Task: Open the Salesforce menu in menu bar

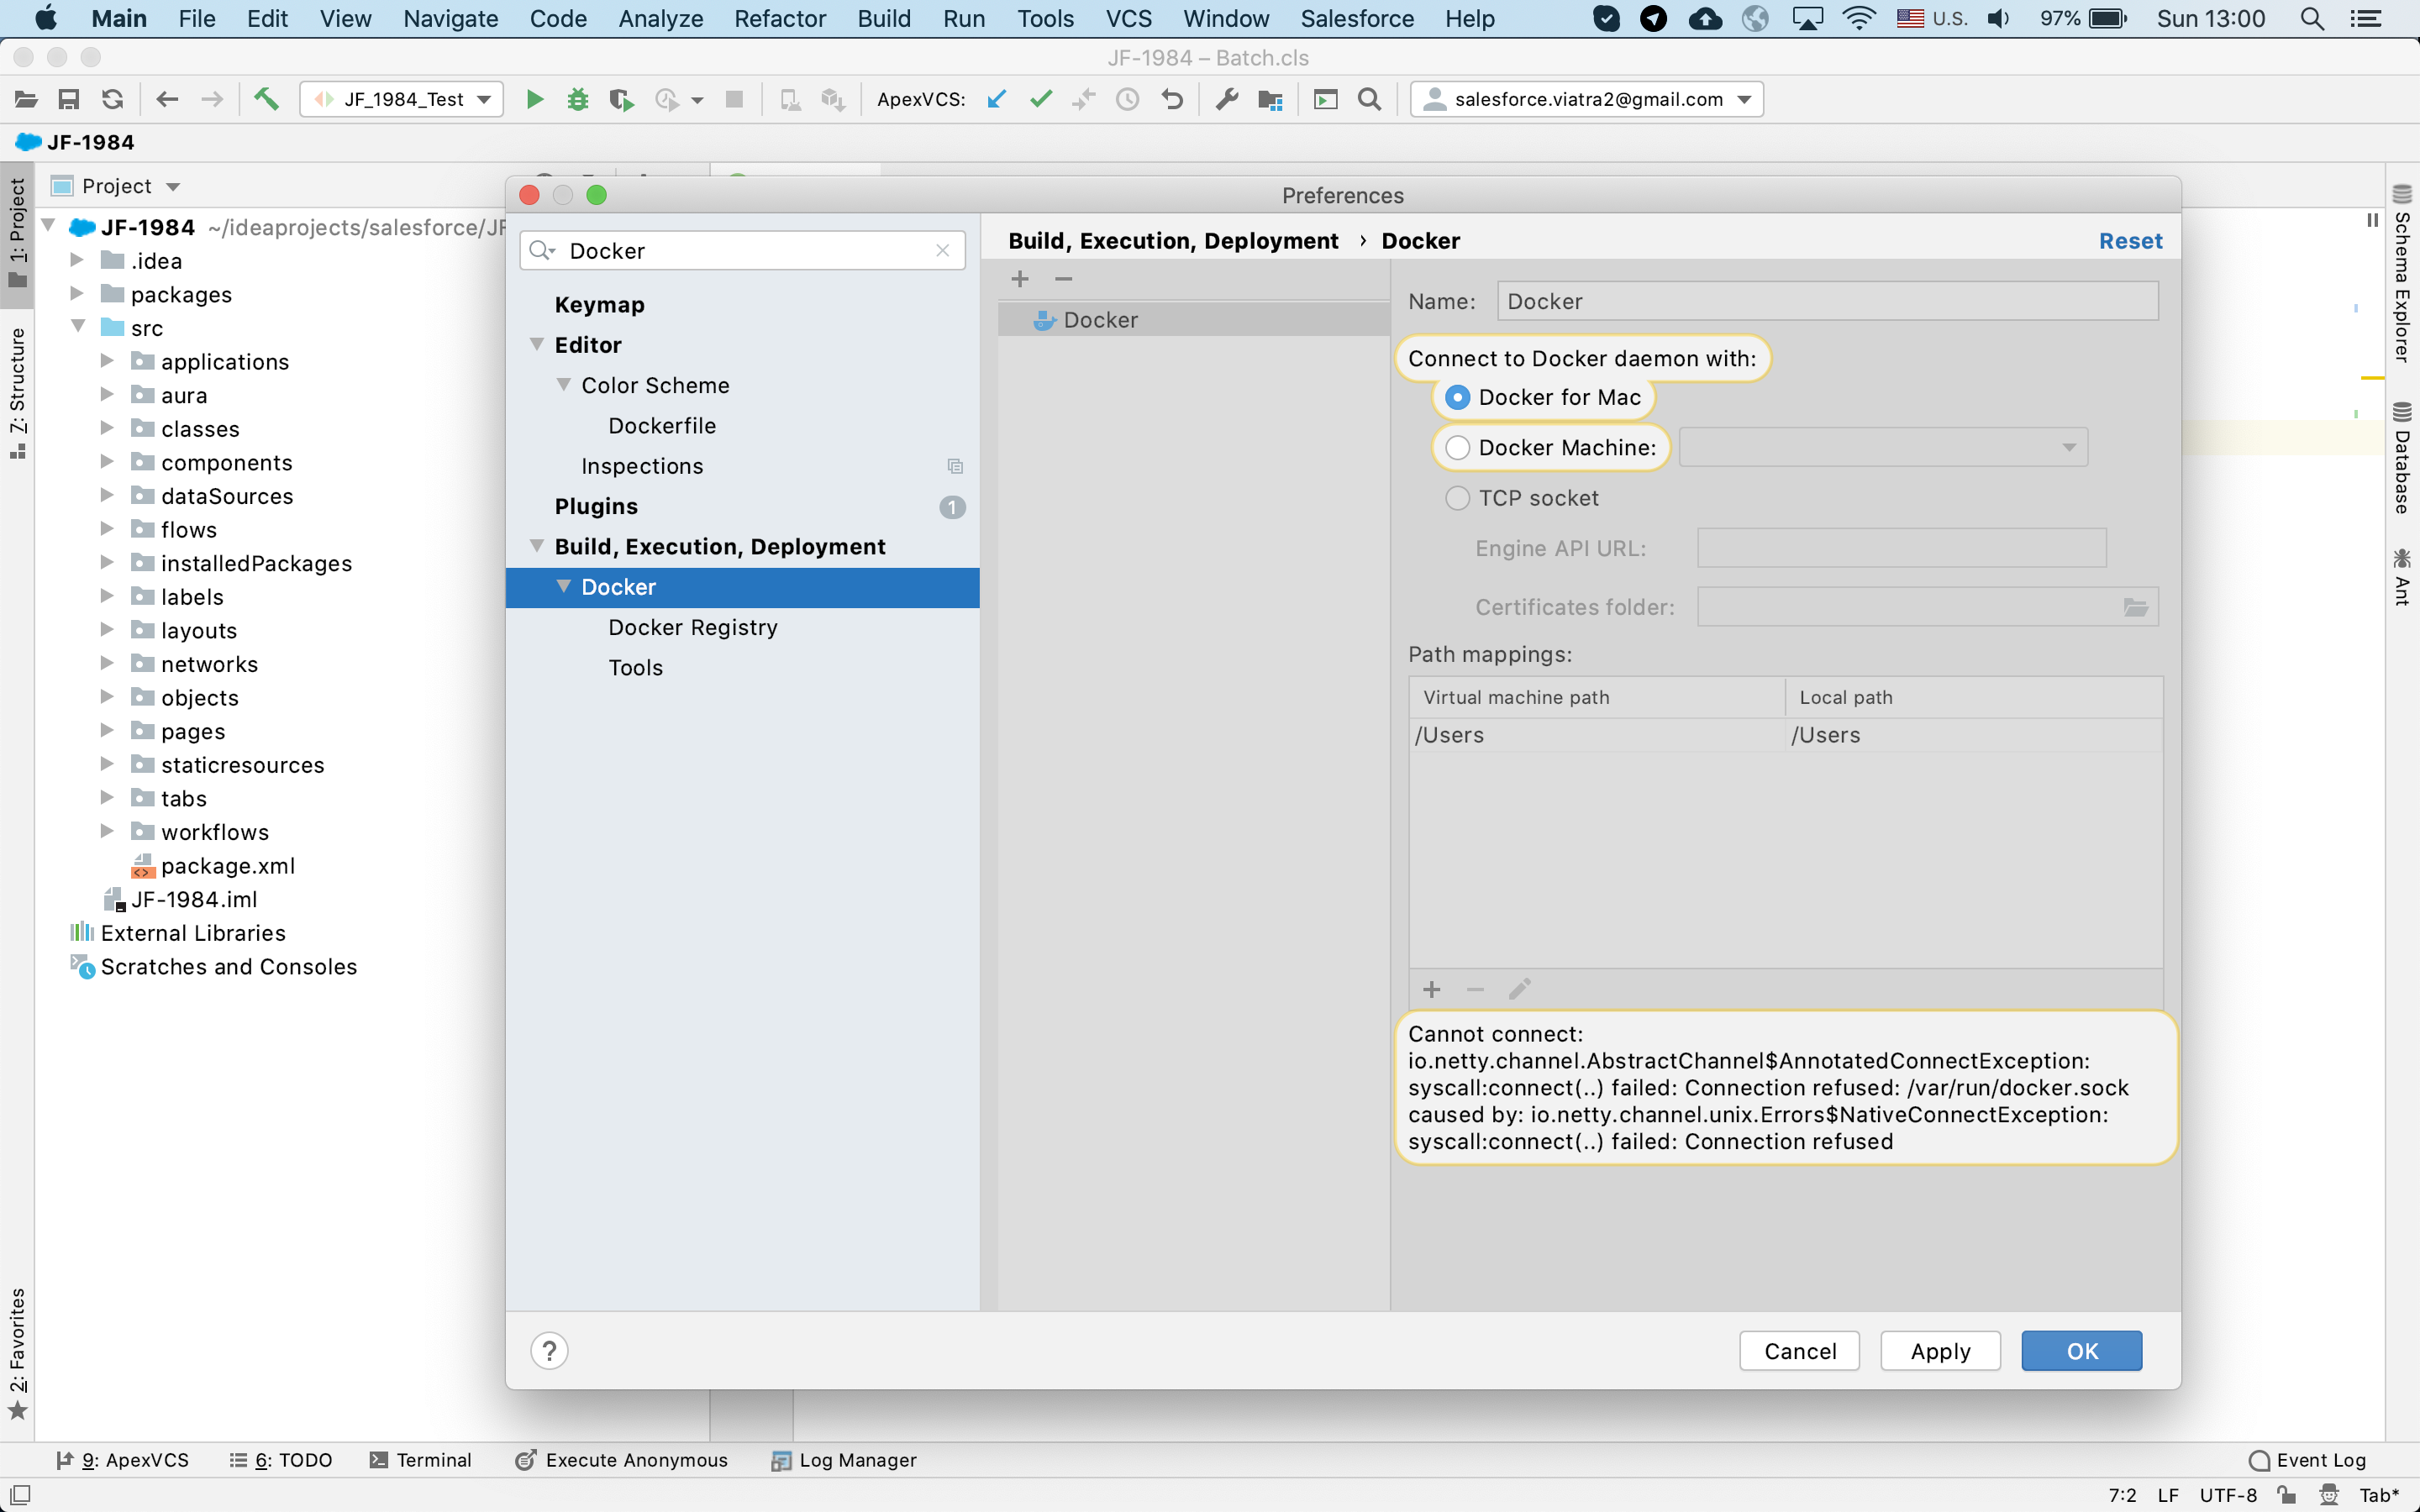Action: pyautogui.click(x=1356, y=18)
